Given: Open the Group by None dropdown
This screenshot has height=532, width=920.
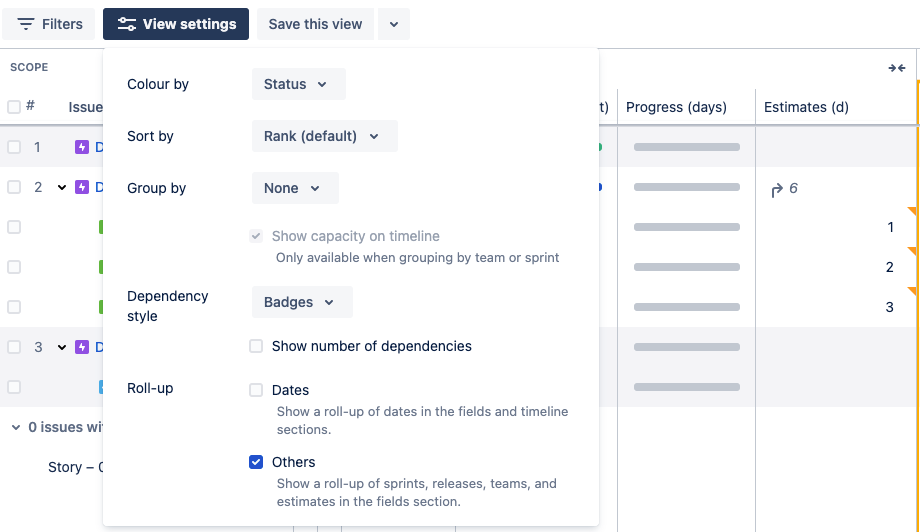Looking at the screenshot, I should click(x=294, y=188).
